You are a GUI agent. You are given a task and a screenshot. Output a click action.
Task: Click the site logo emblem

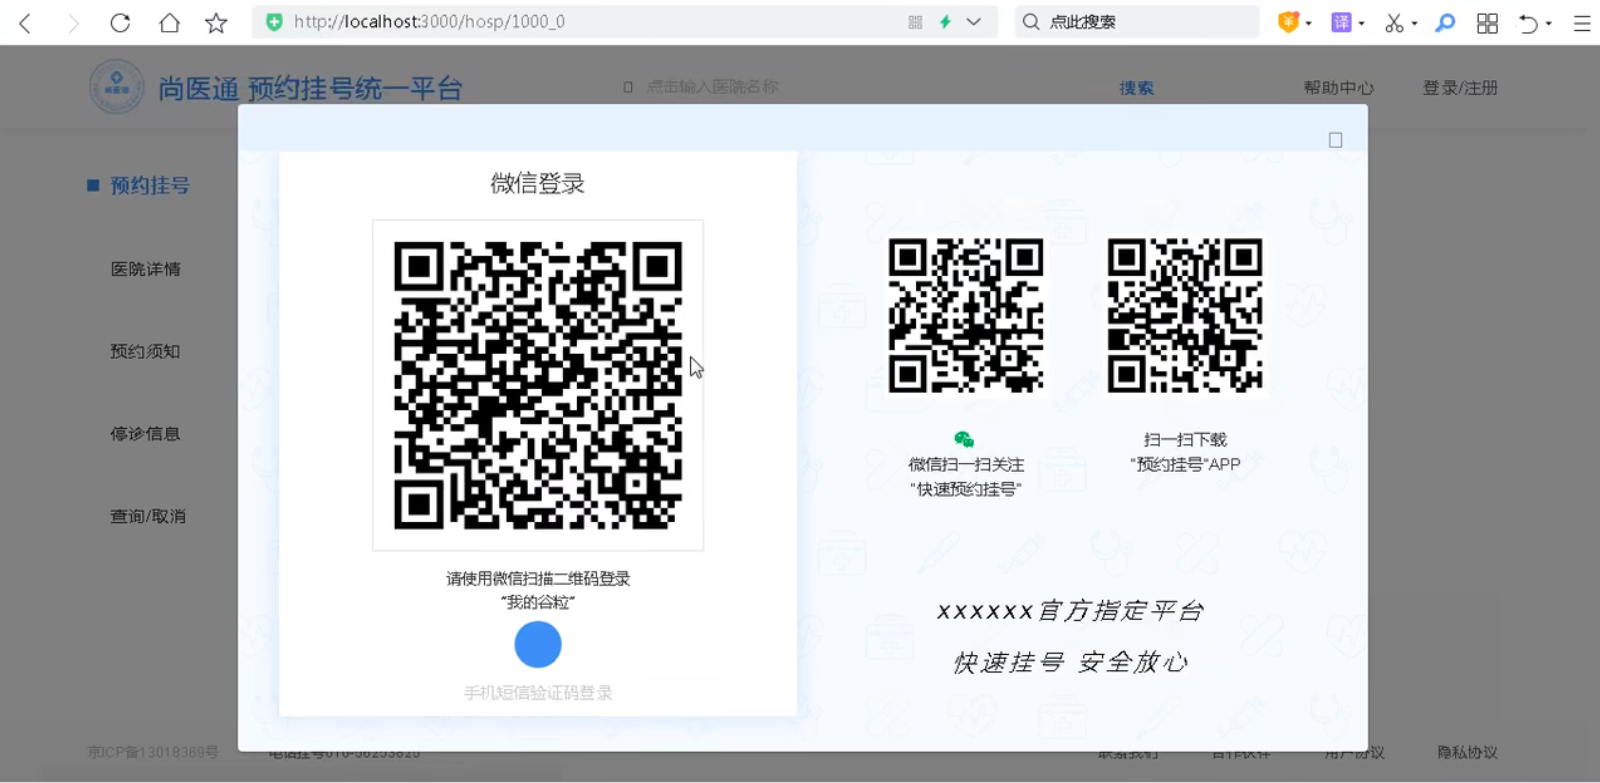point(116,86)
